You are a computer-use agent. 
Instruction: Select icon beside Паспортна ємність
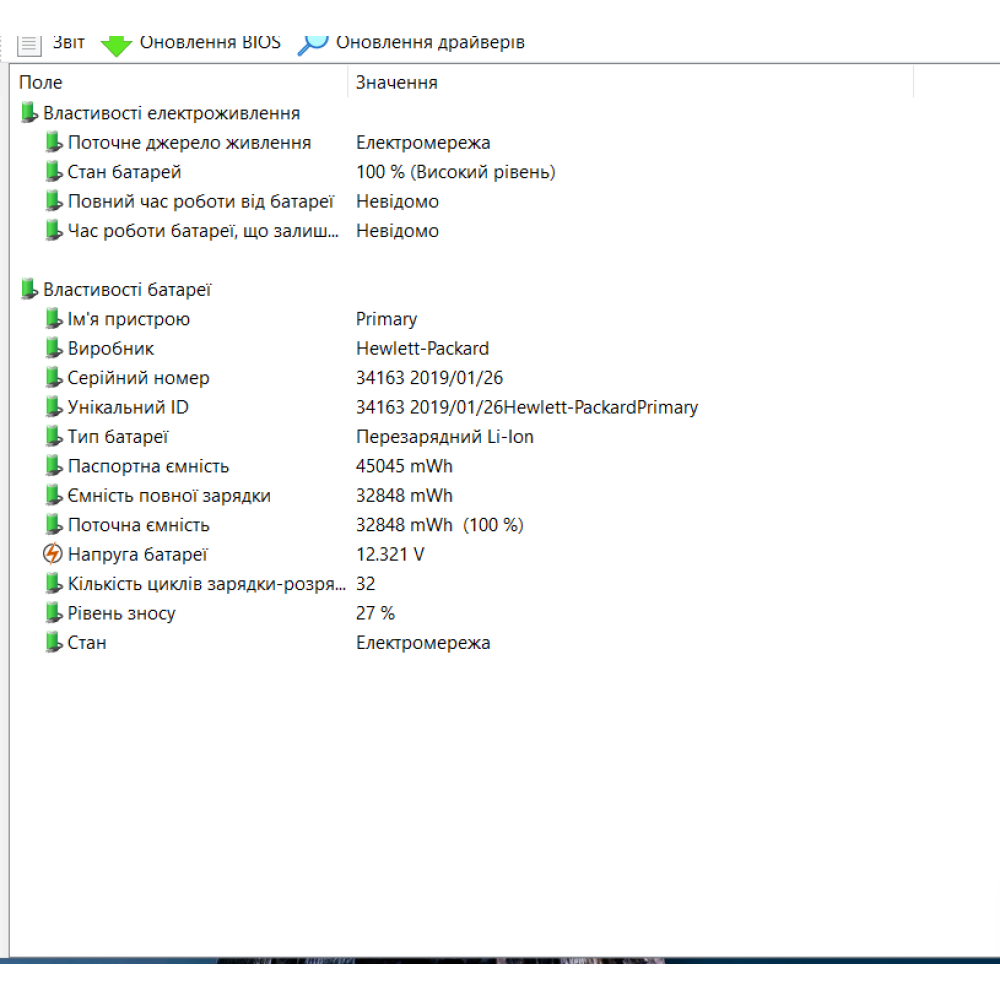(54, 466)
